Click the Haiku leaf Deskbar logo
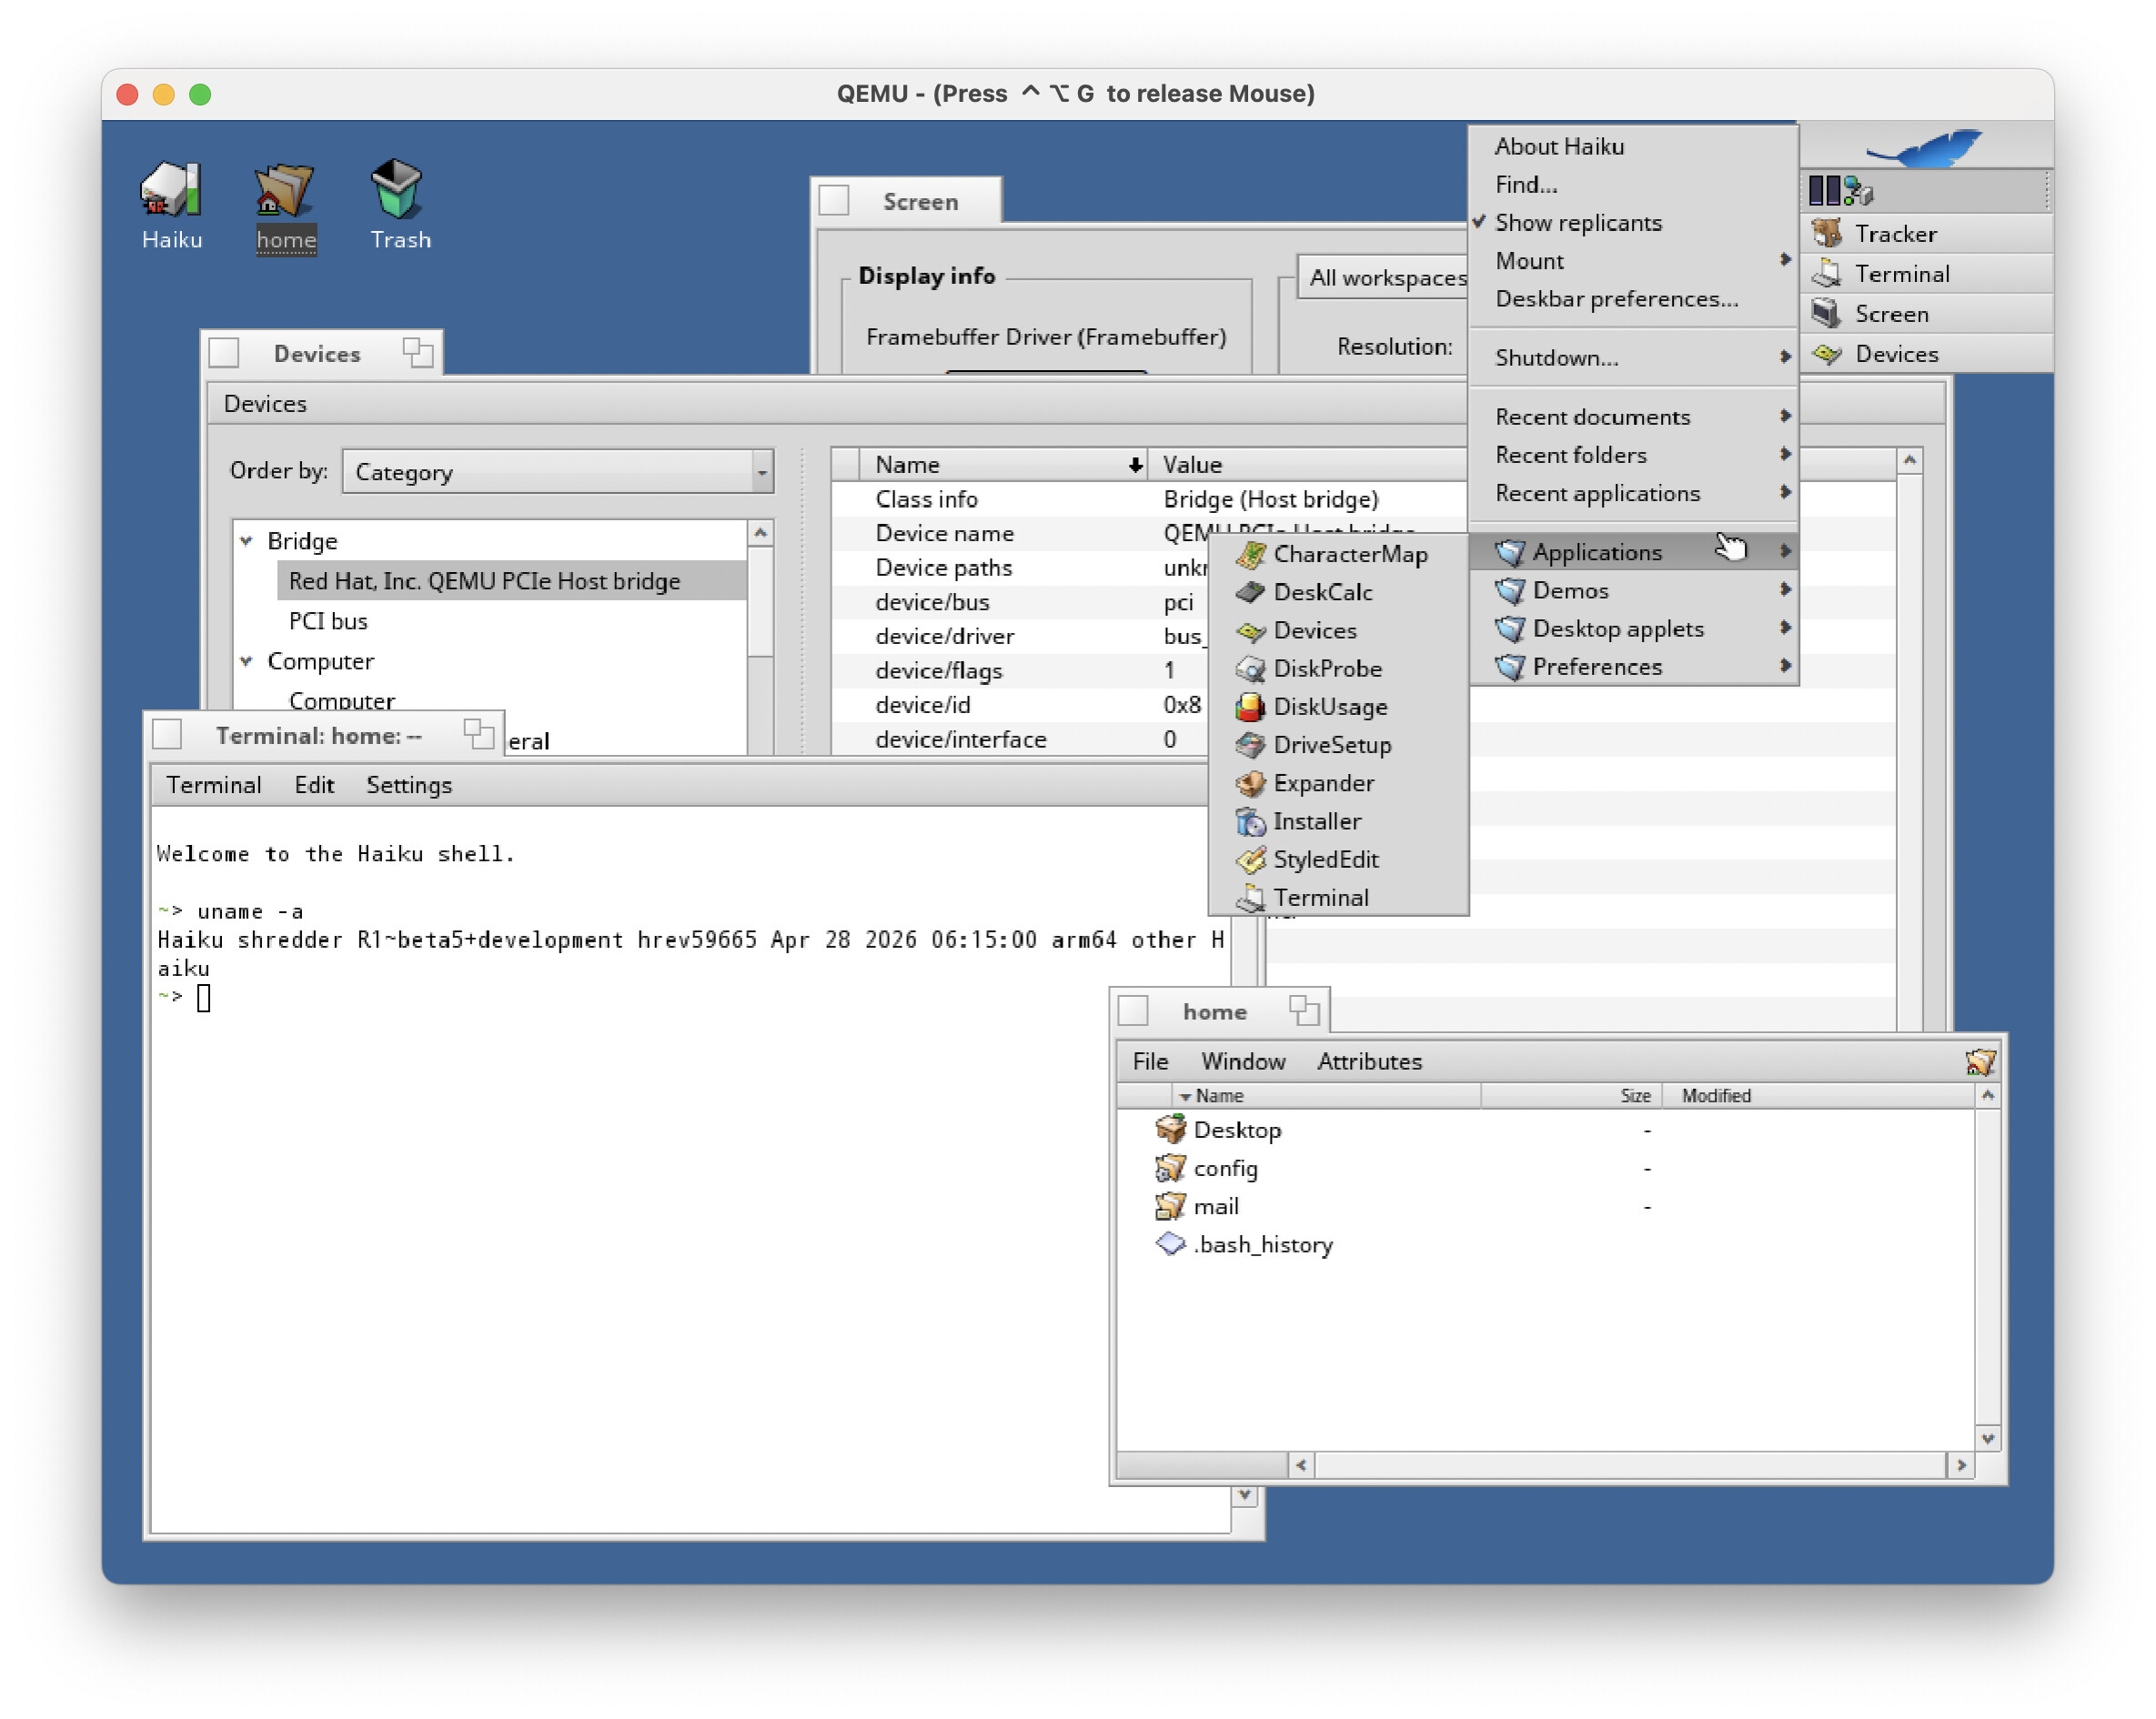 (1925, 147)
